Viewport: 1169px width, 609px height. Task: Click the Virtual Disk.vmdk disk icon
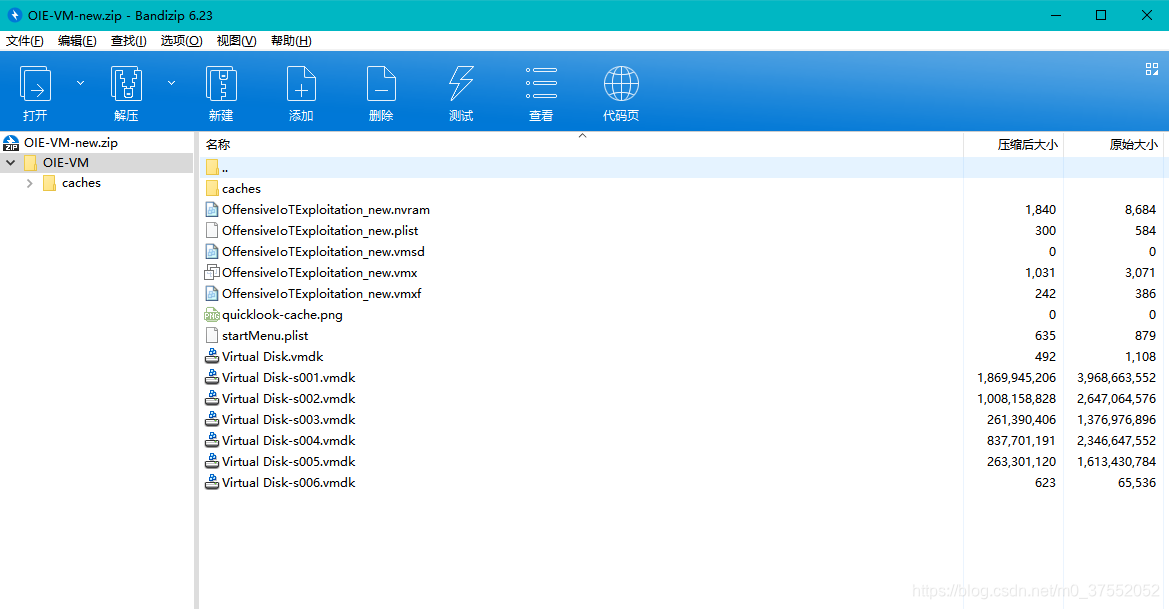212,356
